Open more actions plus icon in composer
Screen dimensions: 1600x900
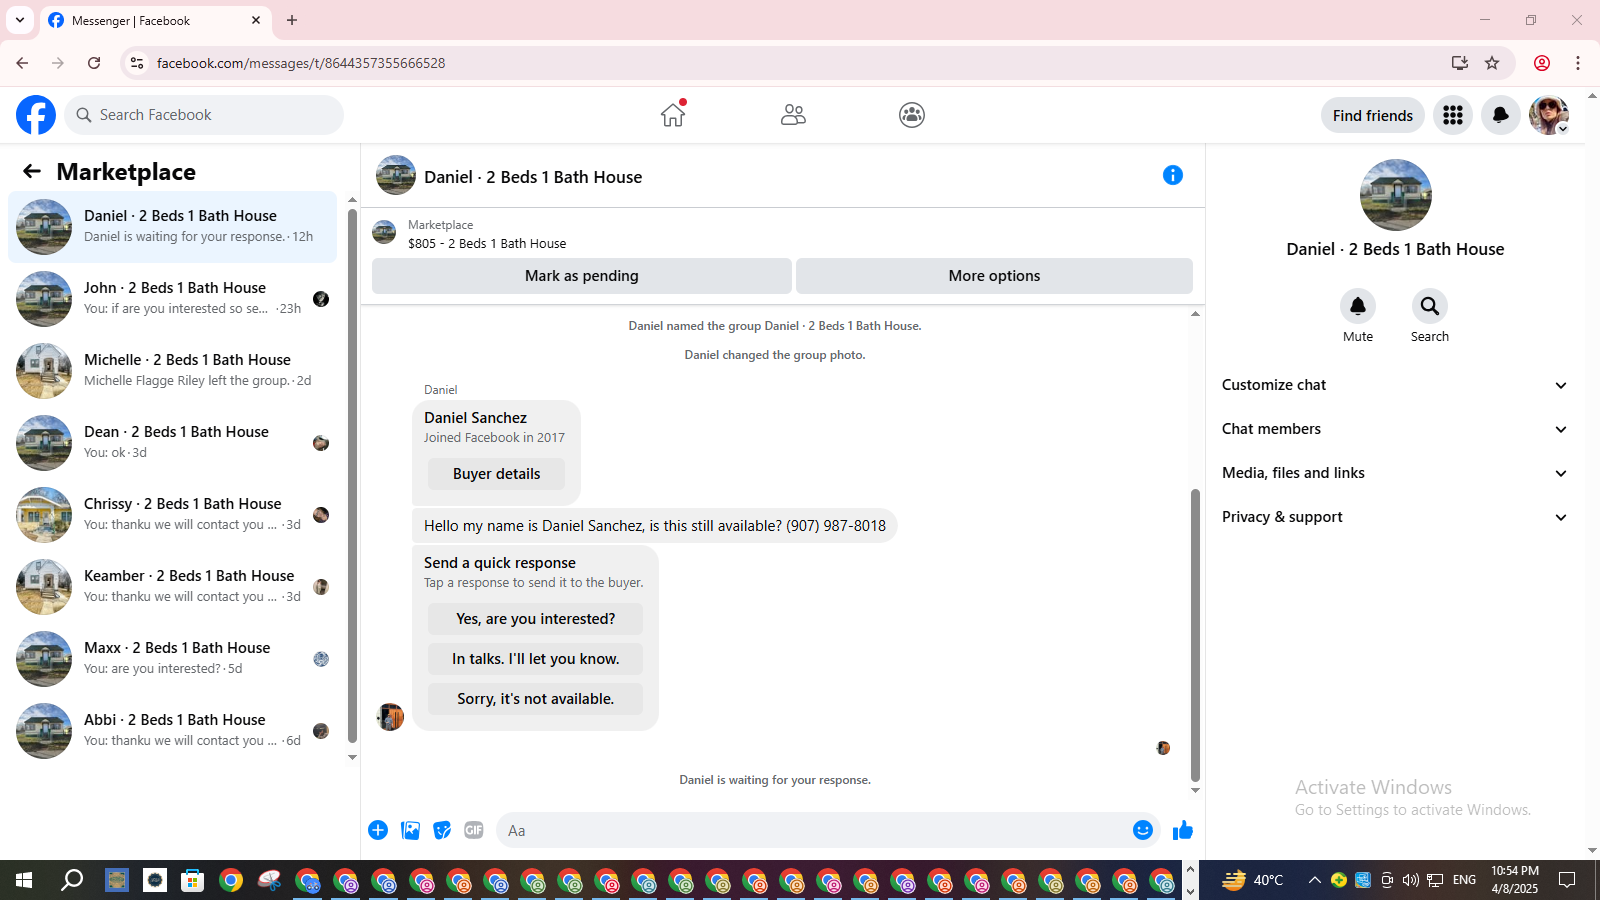378,830
